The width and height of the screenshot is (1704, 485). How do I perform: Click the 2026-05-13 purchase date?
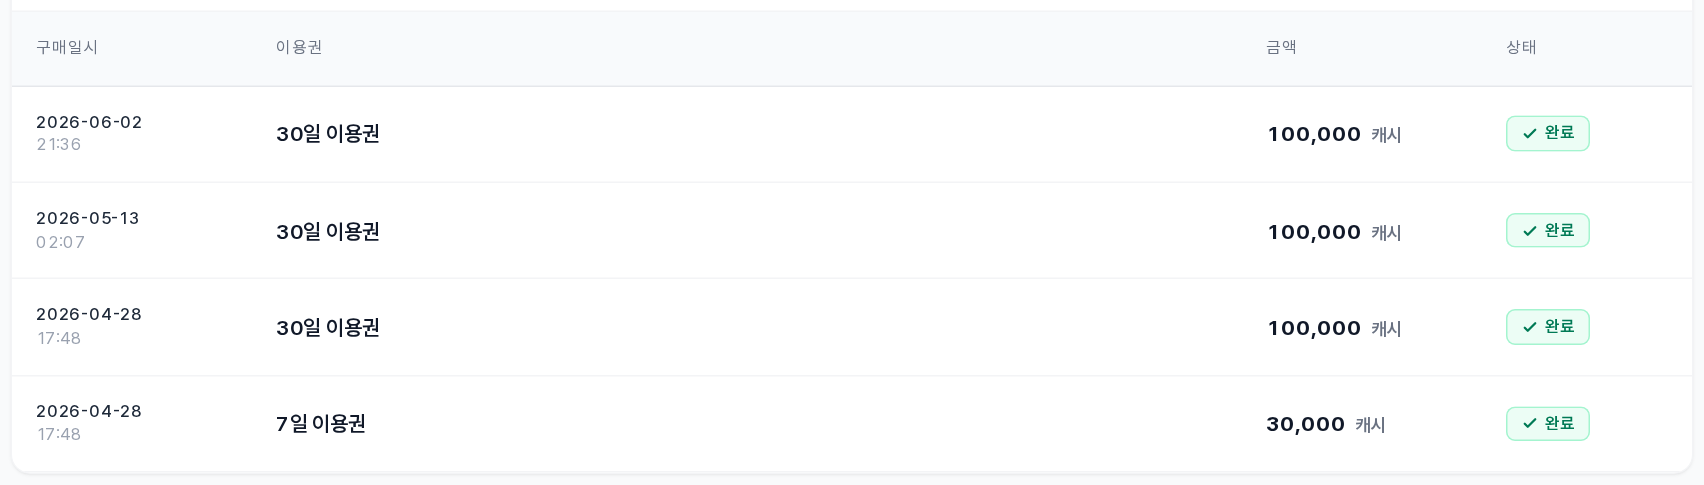(88, 218)
